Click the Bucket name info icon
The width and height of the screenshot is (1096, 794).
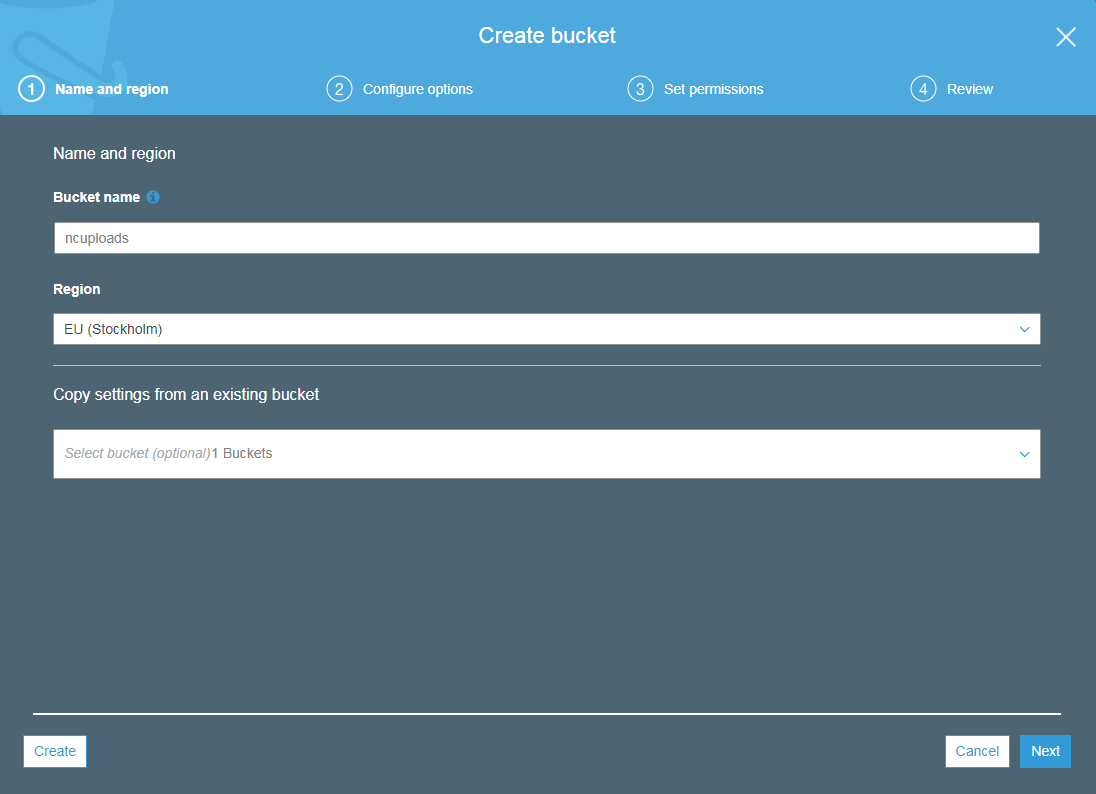pyautogui.click(x=153, y=197)
